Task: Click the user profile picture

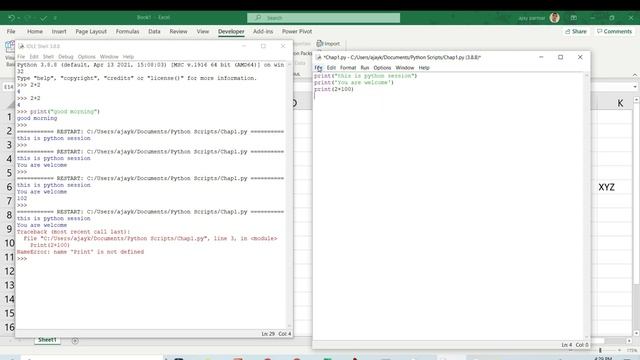Action: tap(554, 18)
